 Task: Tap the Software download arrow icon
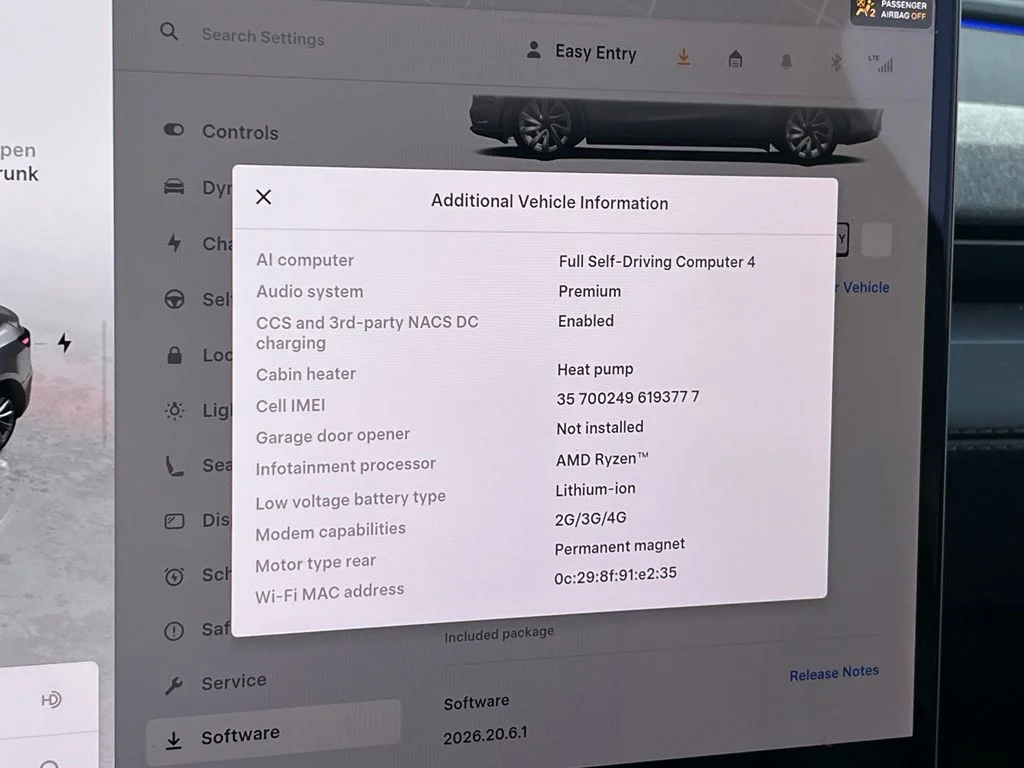coord(174,740)
